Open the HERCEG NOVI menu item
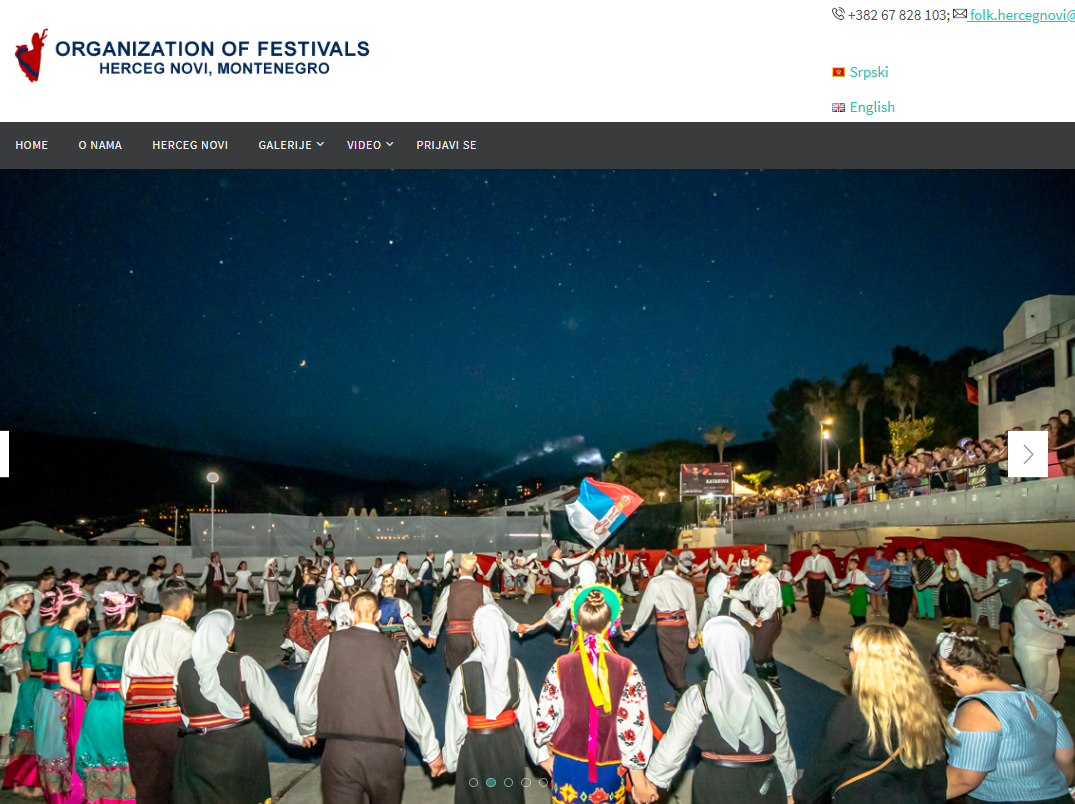This screenshot has height=804, width=1075. pyautogui.click(x=190, y=145)
